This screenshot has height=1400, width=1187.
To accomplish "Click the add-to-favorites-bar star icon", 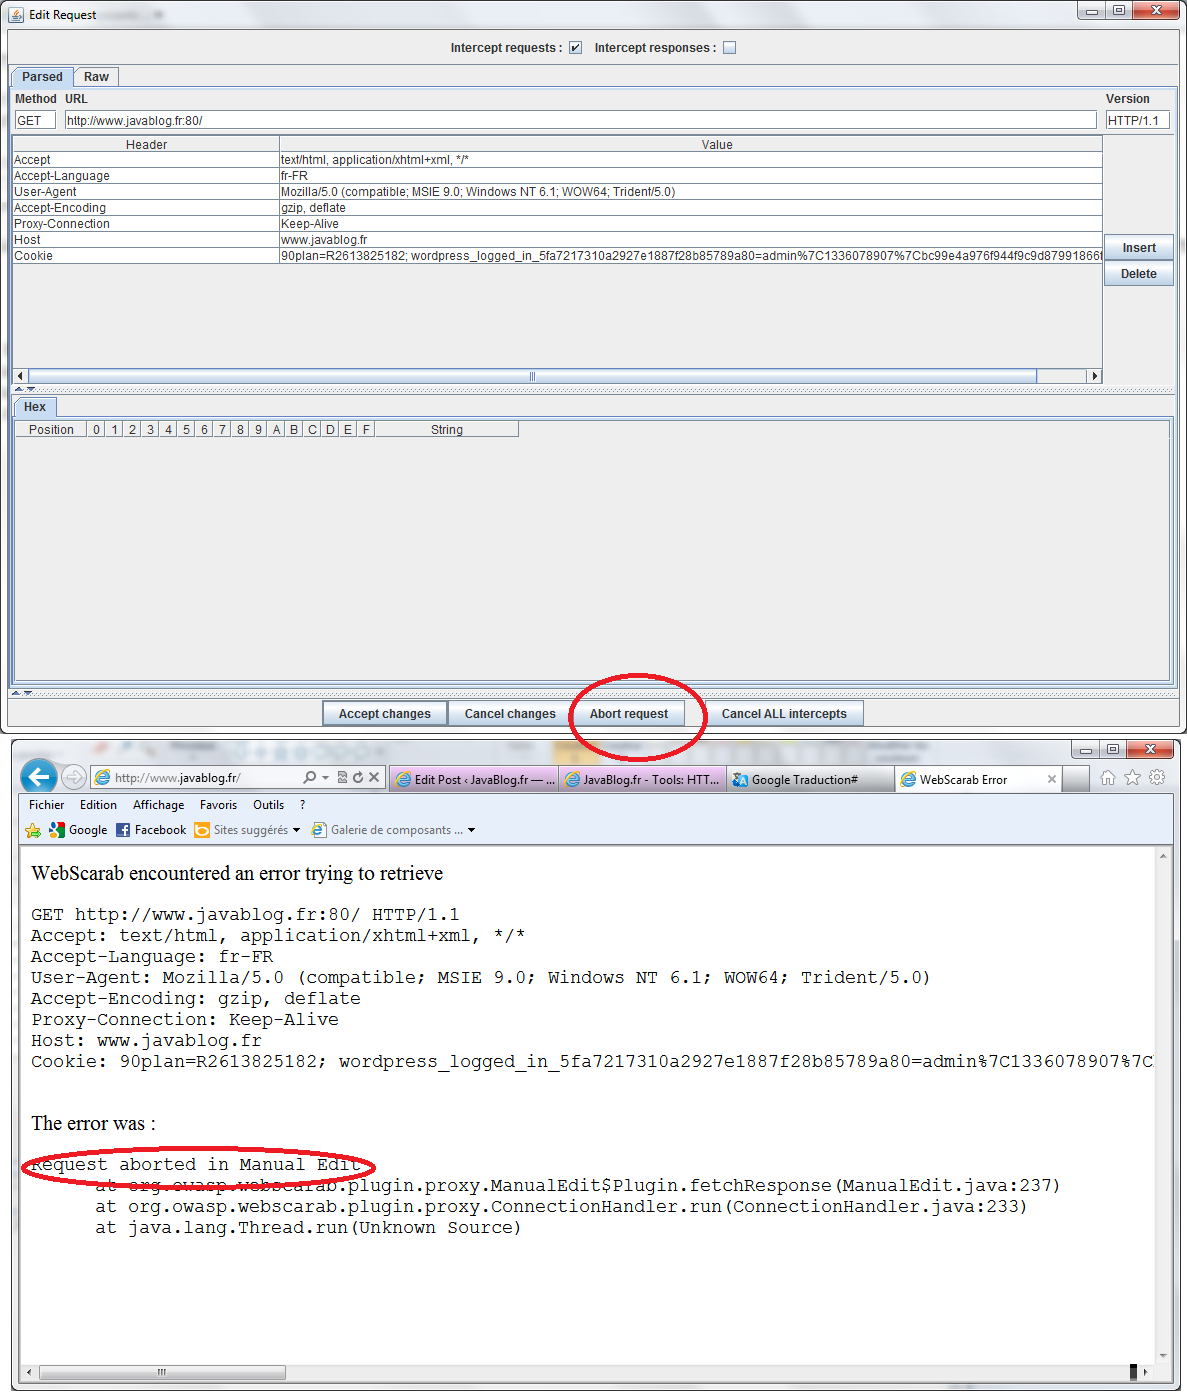I will click(32, 830).
